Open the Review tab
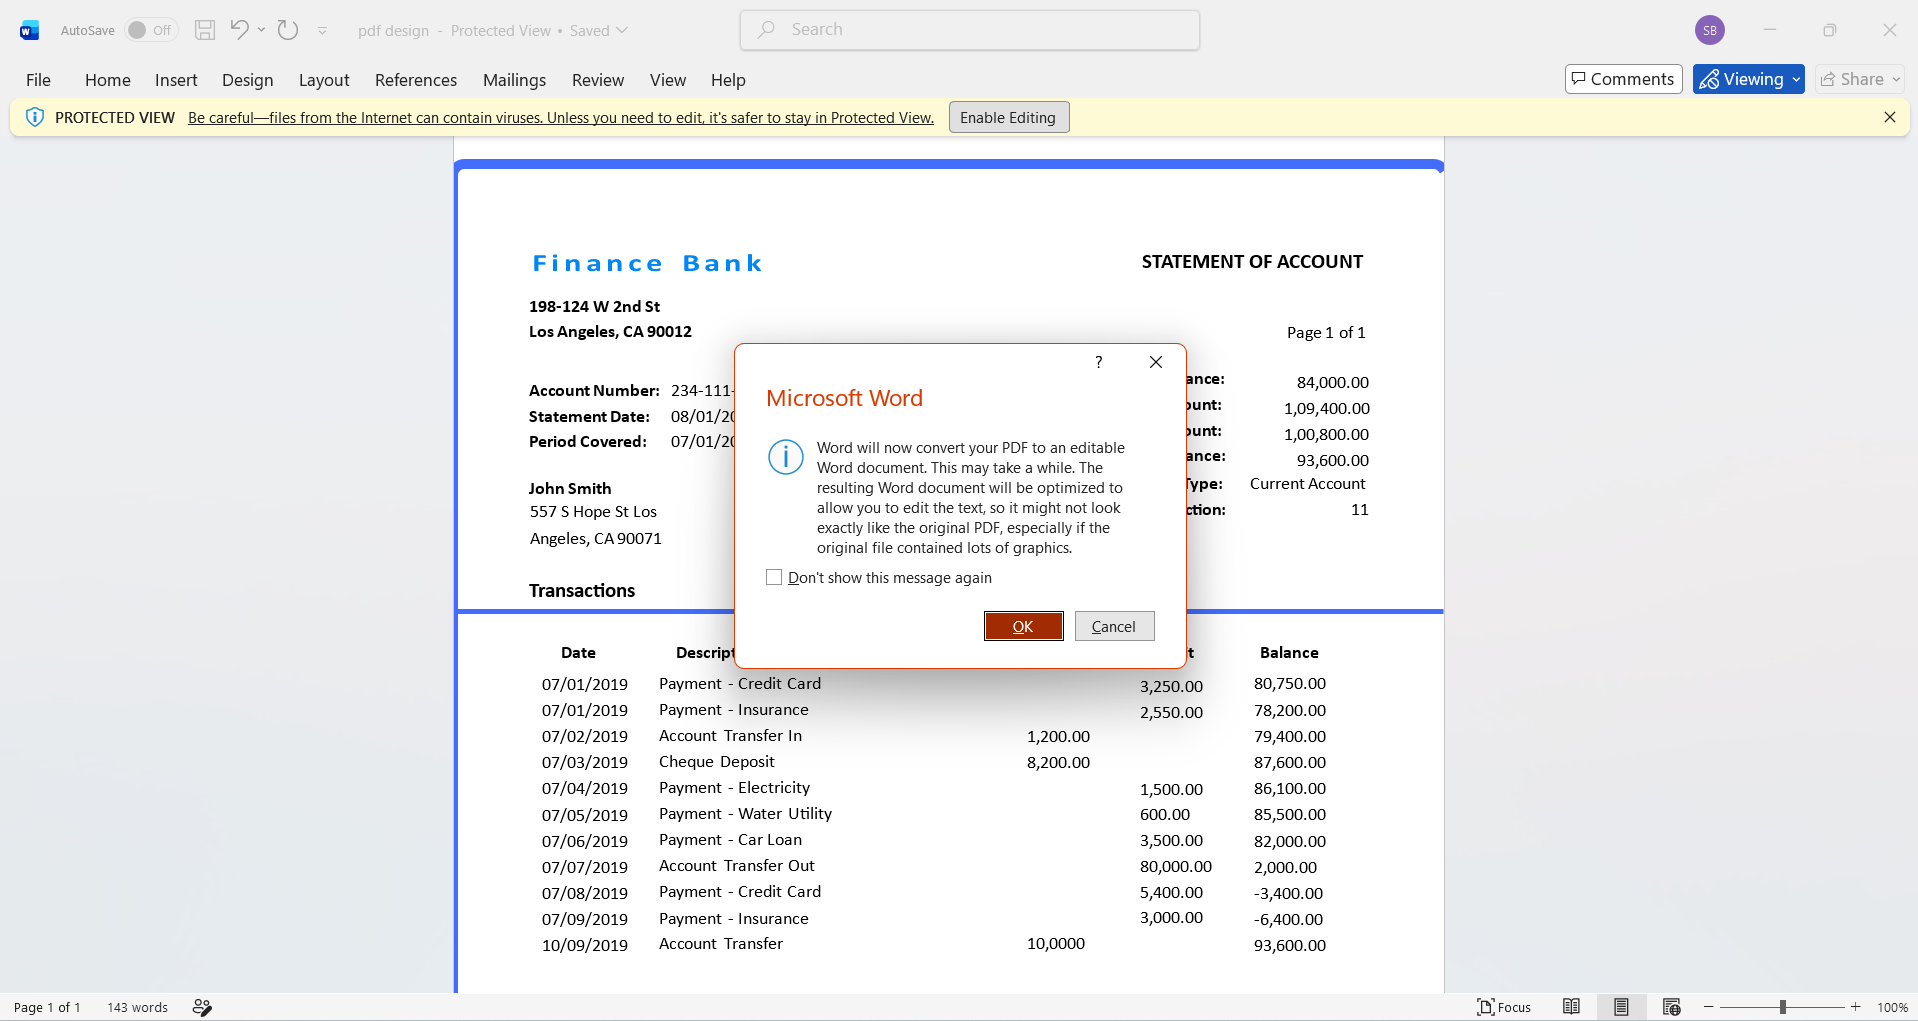The image size is (1918, 1021). point(598,80)
